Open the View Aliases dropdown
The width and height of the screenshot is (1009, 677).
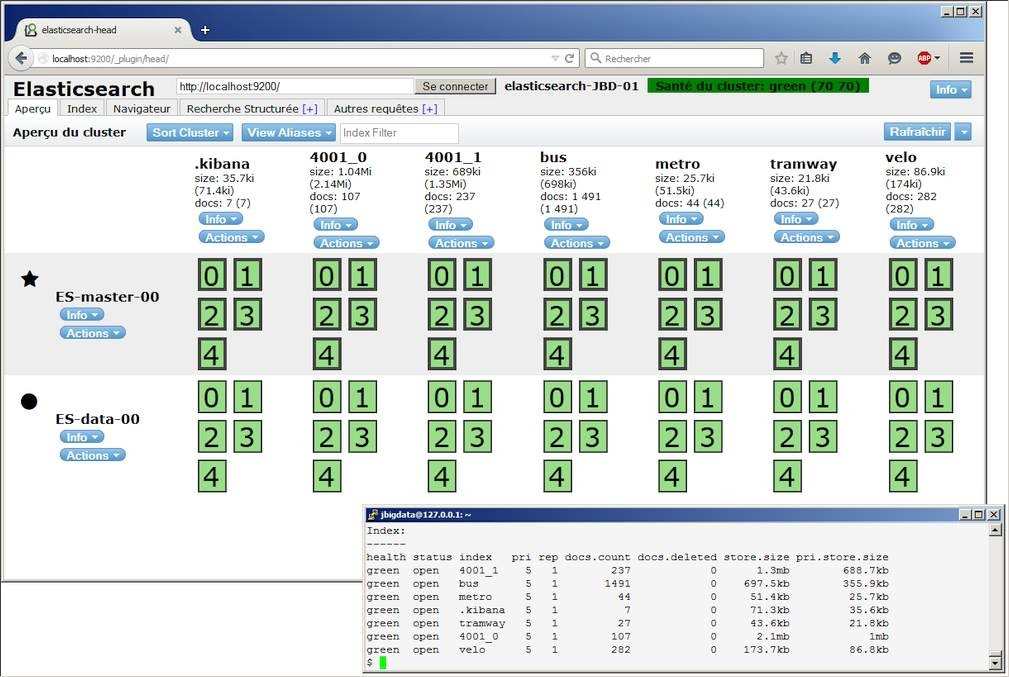(x=288, y=132)
